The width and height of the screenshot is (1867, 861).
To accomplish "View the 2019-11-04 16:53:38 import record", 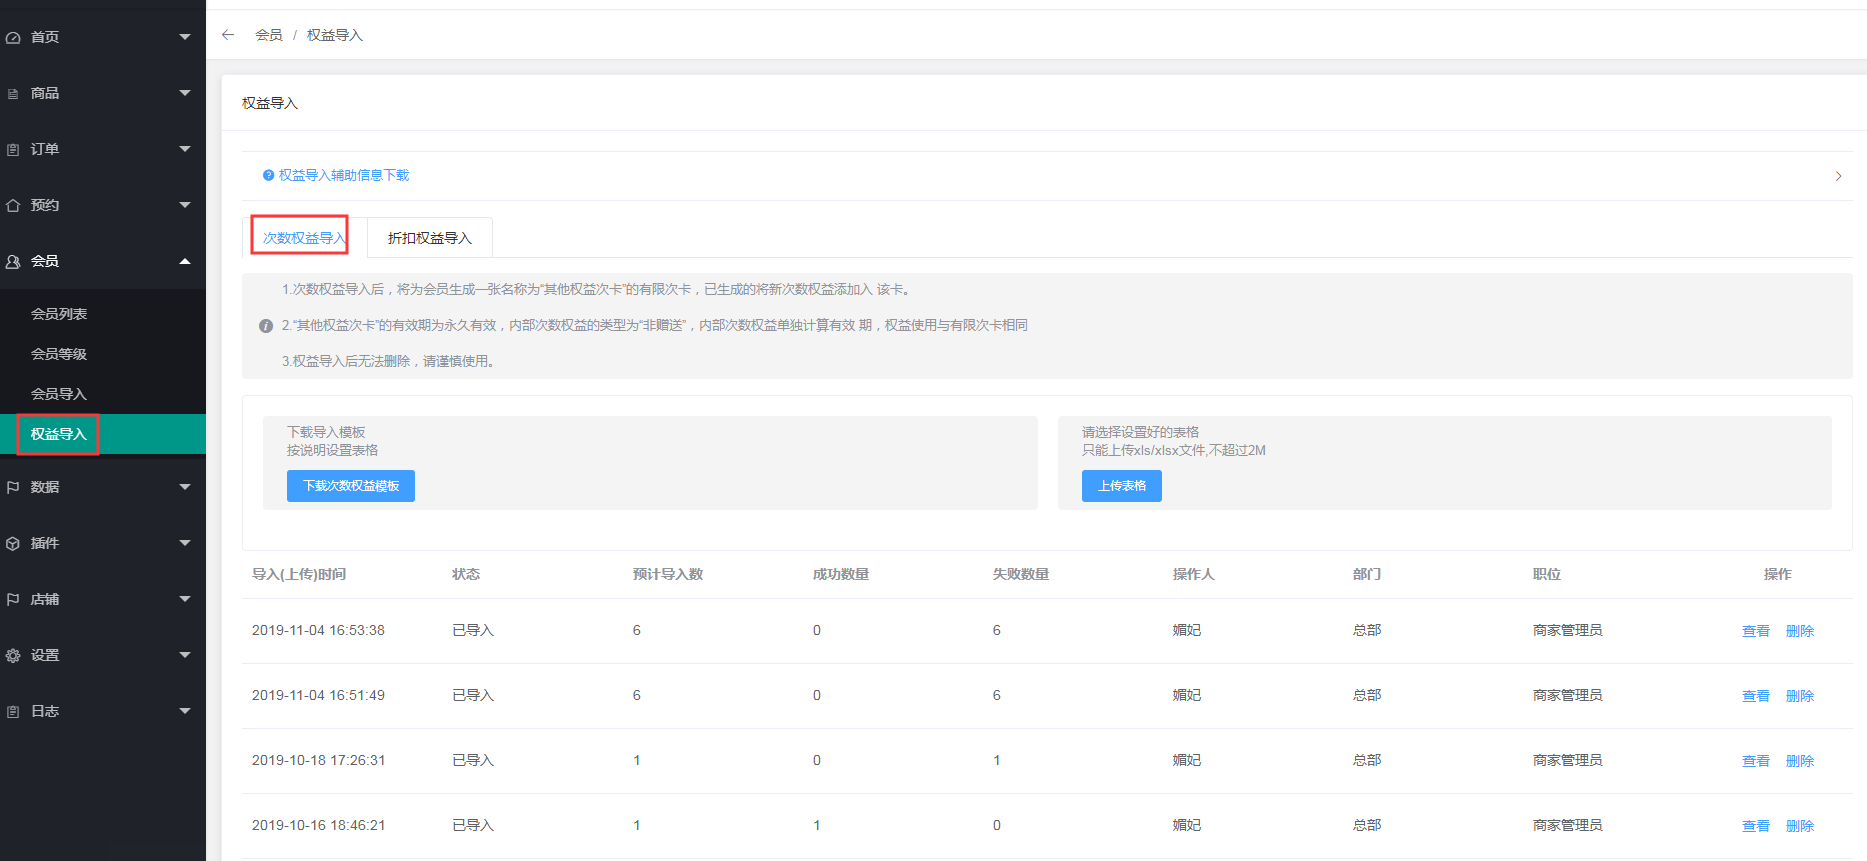I will tap(1755, 631).
